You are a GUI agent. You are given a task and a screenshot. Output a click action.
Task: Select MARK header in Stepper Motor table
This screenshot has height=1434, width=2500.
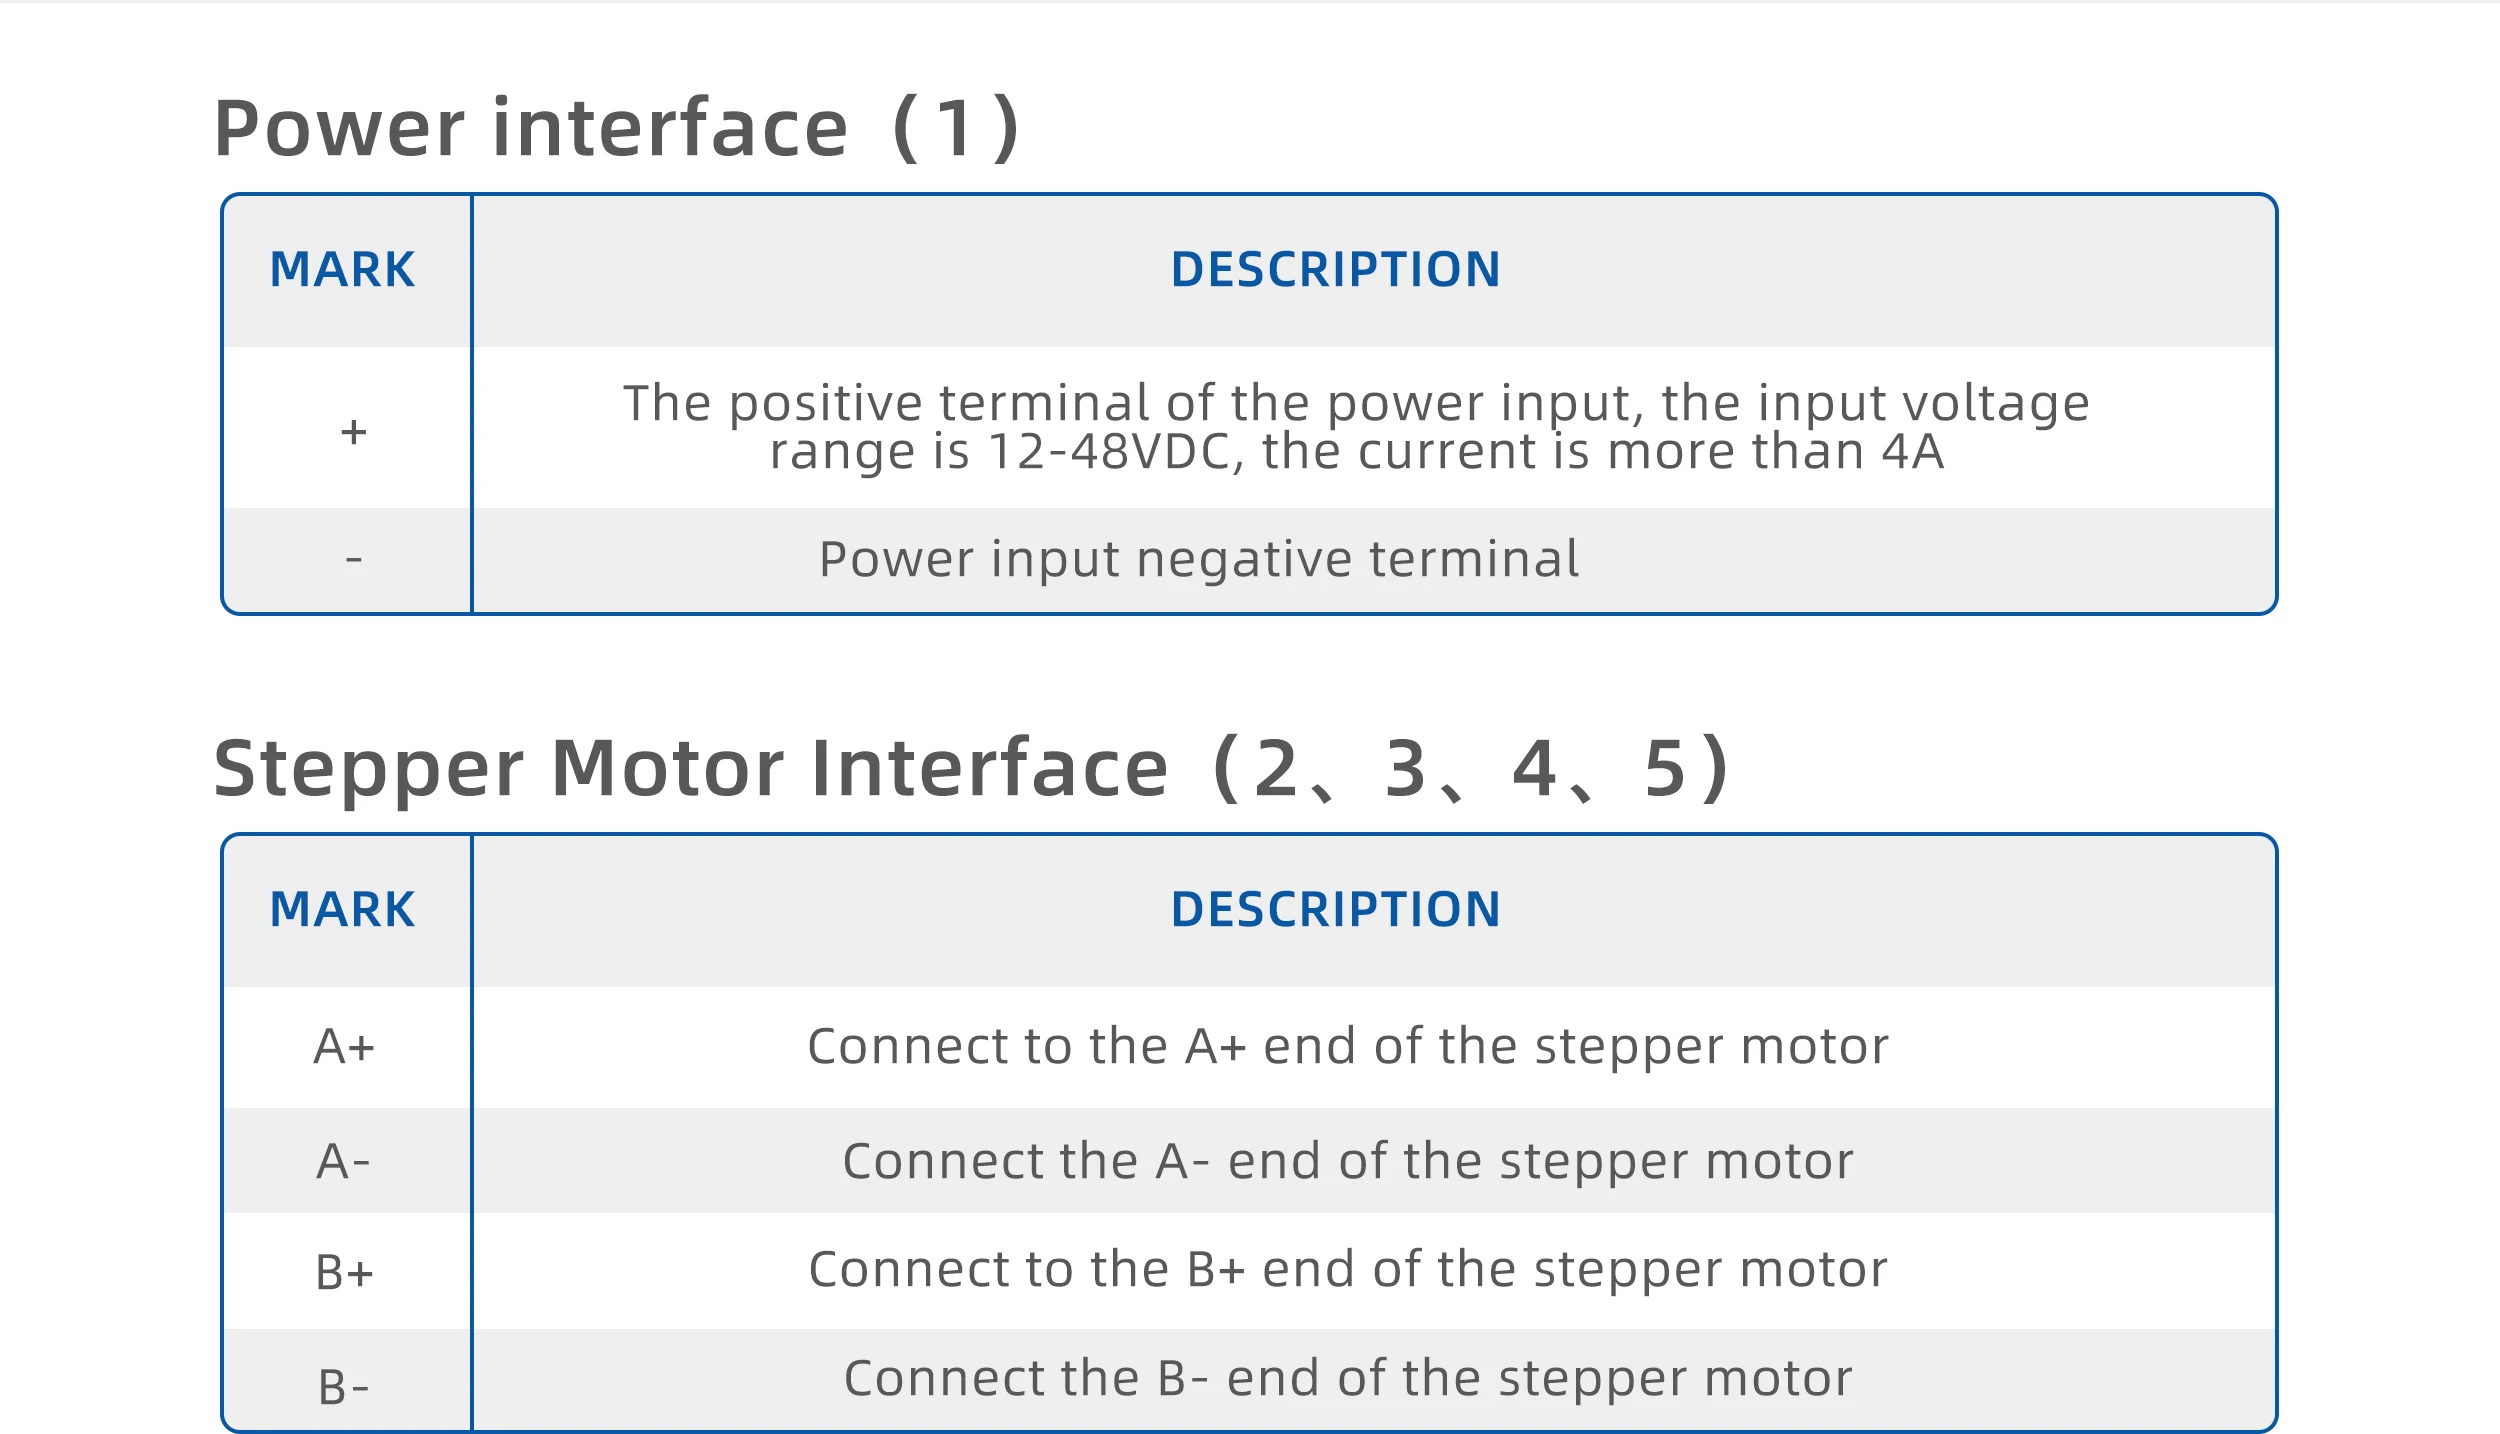pyautogui.click(x=343, y=910)
